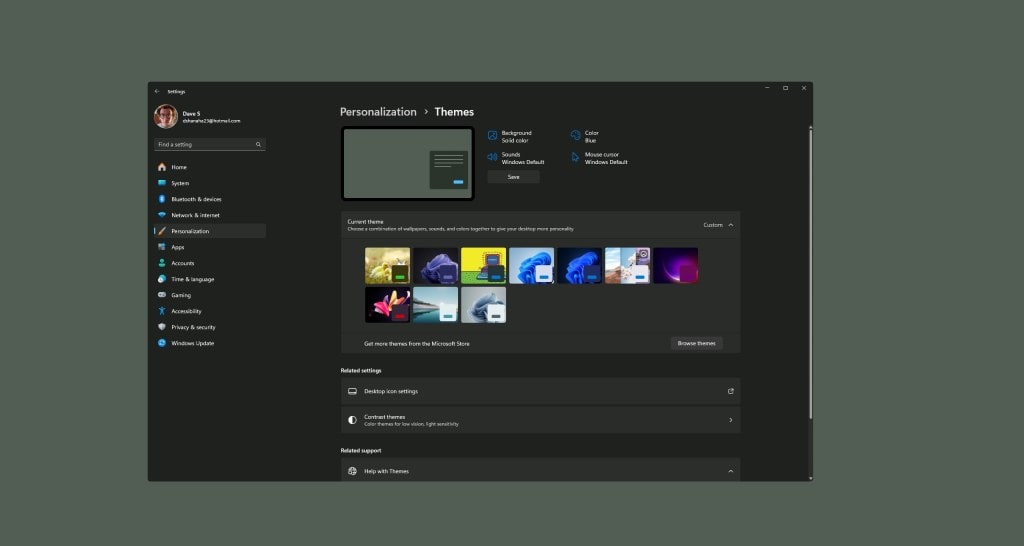Viewport: 1024px width, 546px height.
Task: Click the Desktop icon settings monitor icon
Action: pos(353,391)
